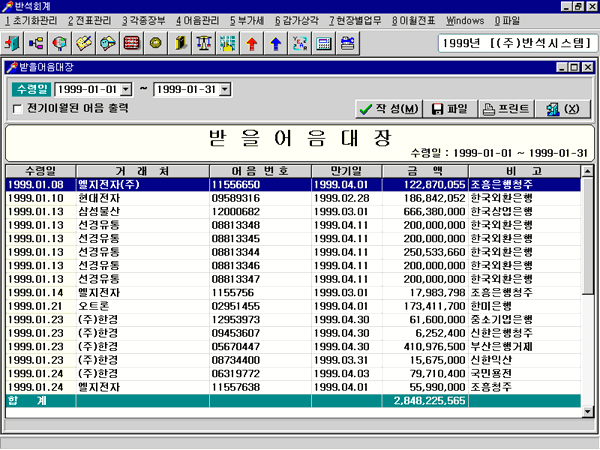This screenshot has width=600, height=450.
Task: Open the calculator toolbar icon
Action: (x=324, y=44)
